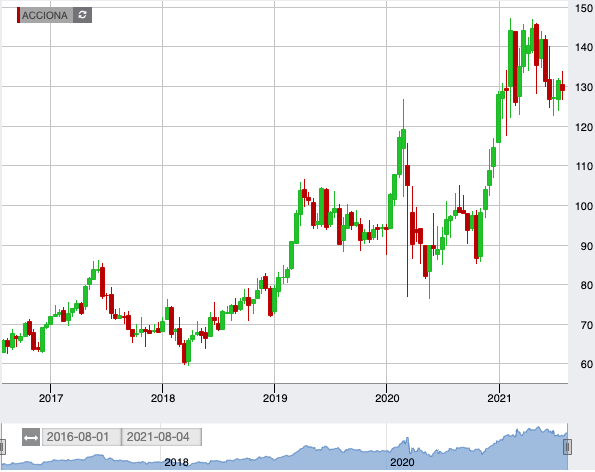Click the lowest candle near 60 in early 2018
The image size is (595, 472).
(184, 352)
